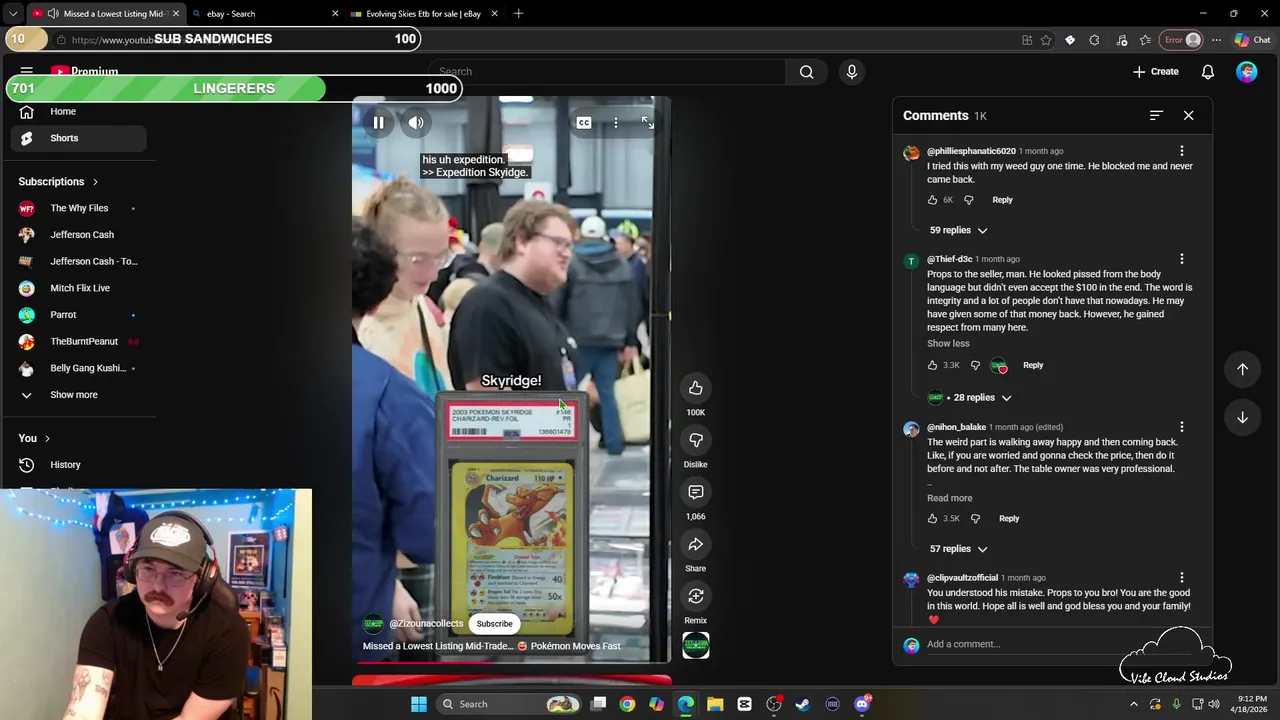Viewport: 1280px width, 720px height.
Task: Dislike the Short with thumbs down
Action: [696, 440]
